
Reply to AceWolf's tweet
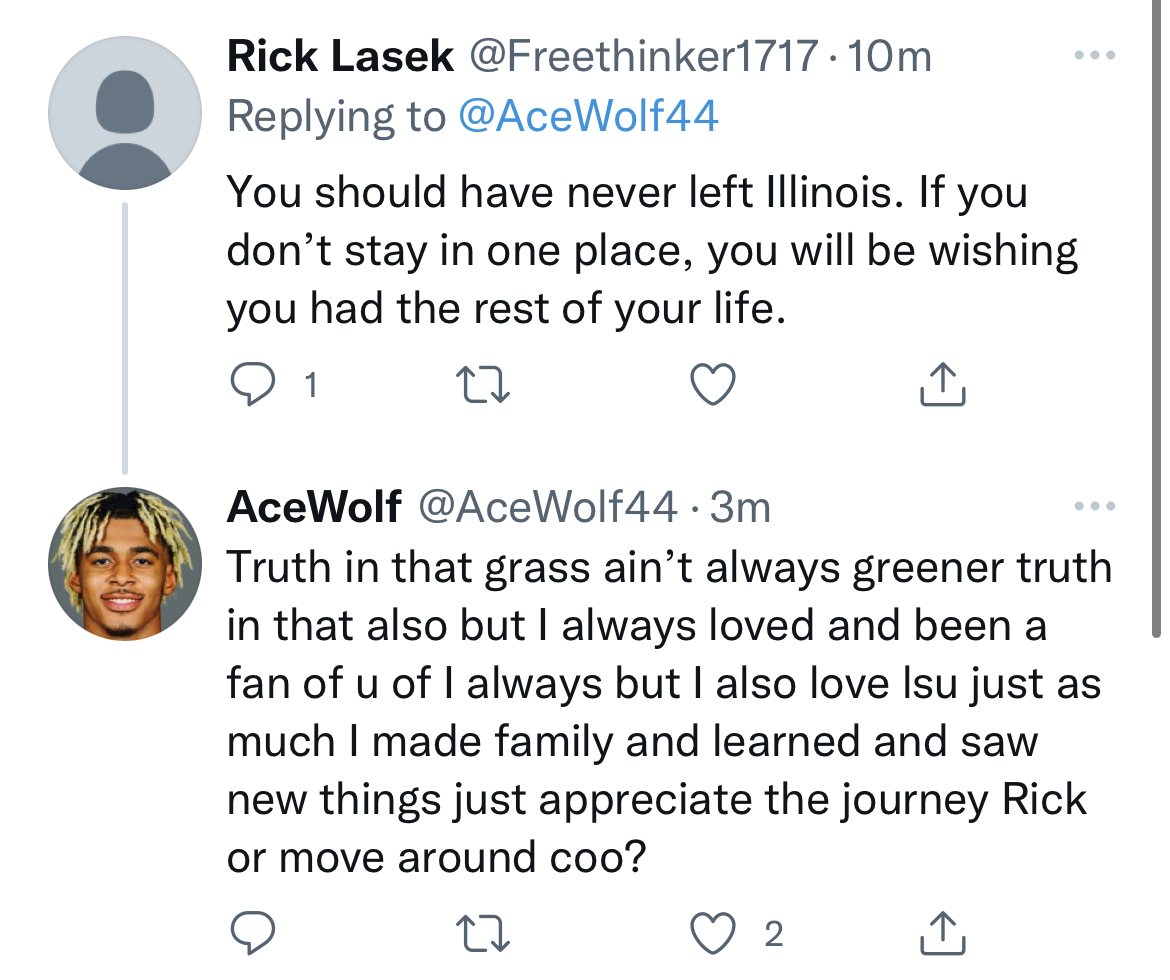pyautogui.click(x=253, y=933)
